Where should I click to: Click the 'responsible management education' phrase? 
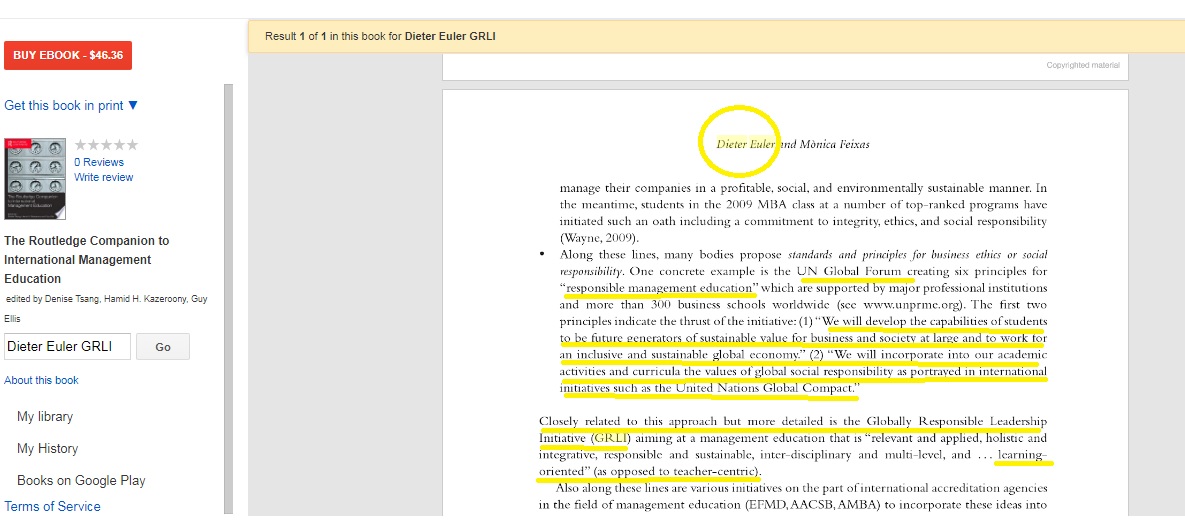(x=660, y=288)
